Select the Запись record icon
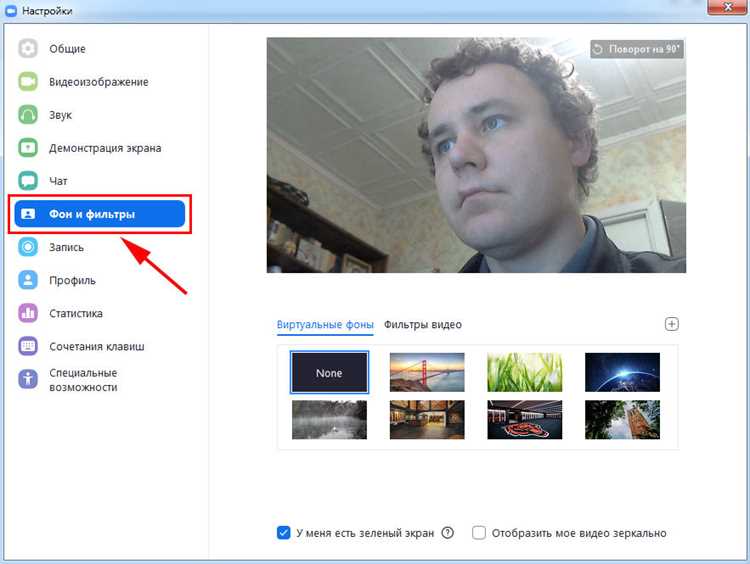 pos(28,247)
